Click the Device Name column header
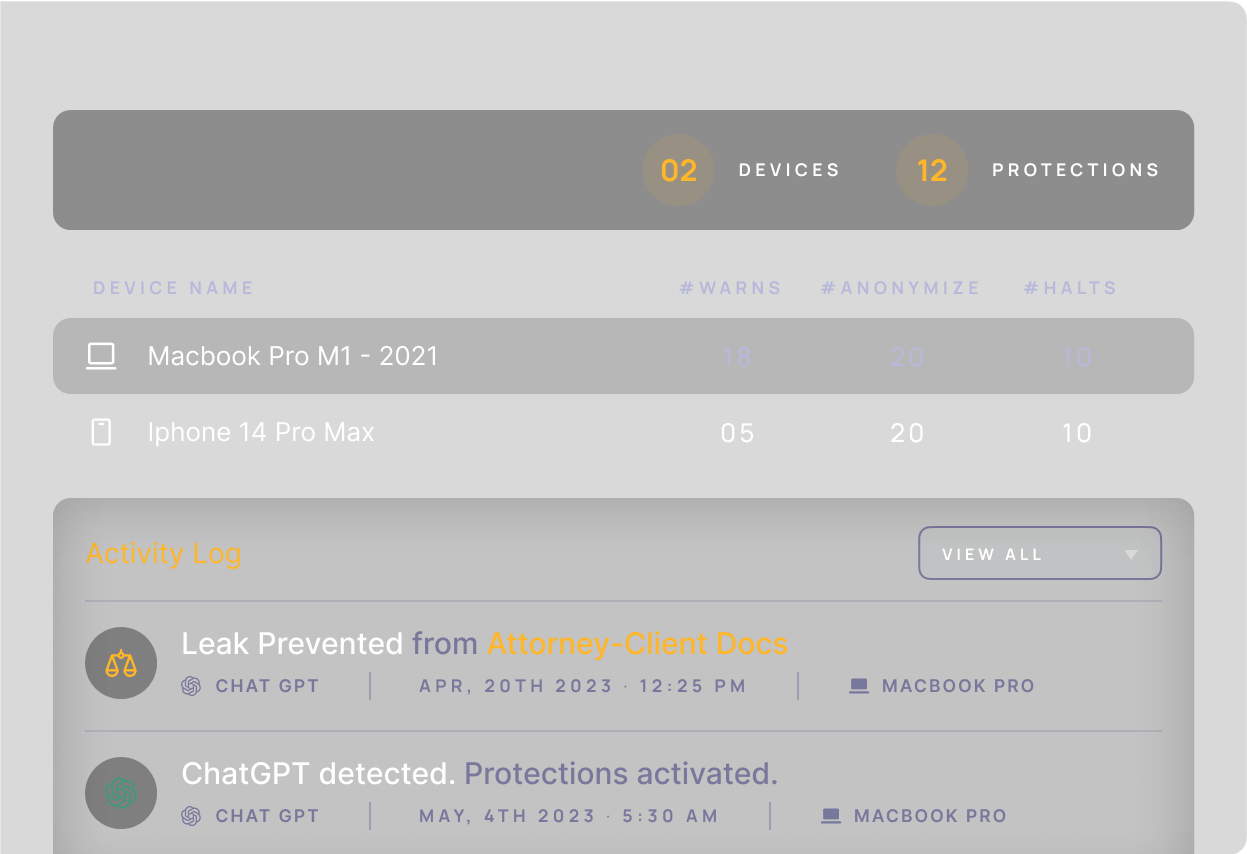This screenshot has height=854, width=1247. (x=173, y=288)
